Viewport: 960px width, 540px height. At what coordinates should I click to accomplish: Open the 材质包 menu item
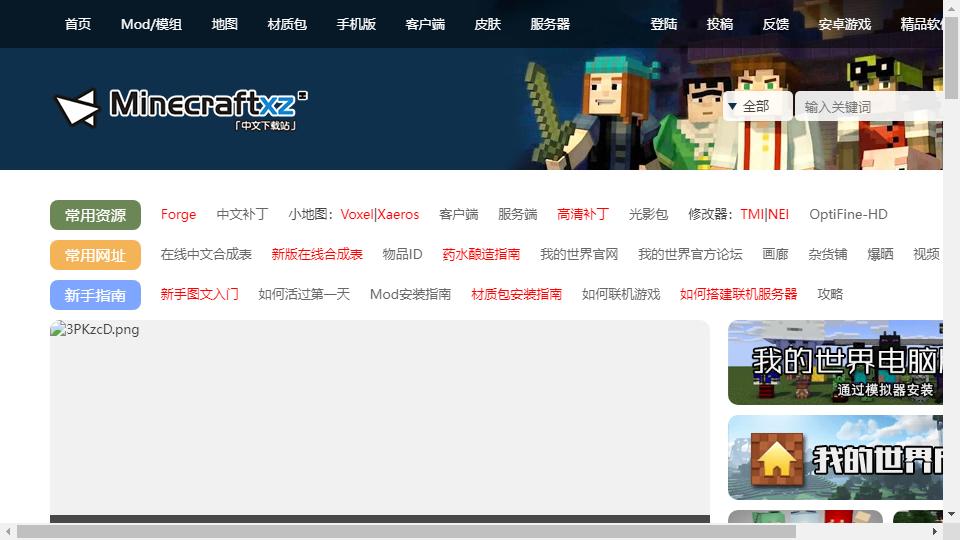click(287, 24)
